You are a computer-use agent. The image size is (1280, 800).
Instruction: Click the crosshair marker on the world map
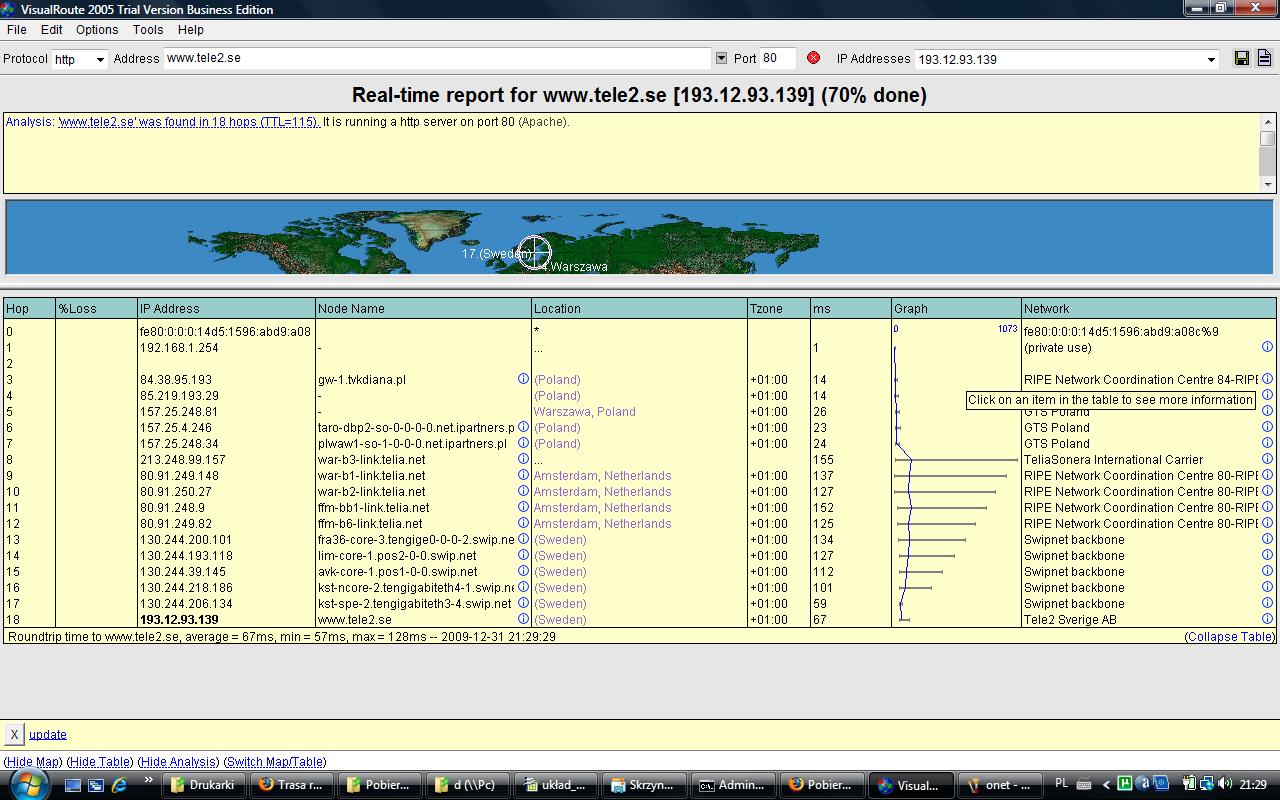pos(534,253)
